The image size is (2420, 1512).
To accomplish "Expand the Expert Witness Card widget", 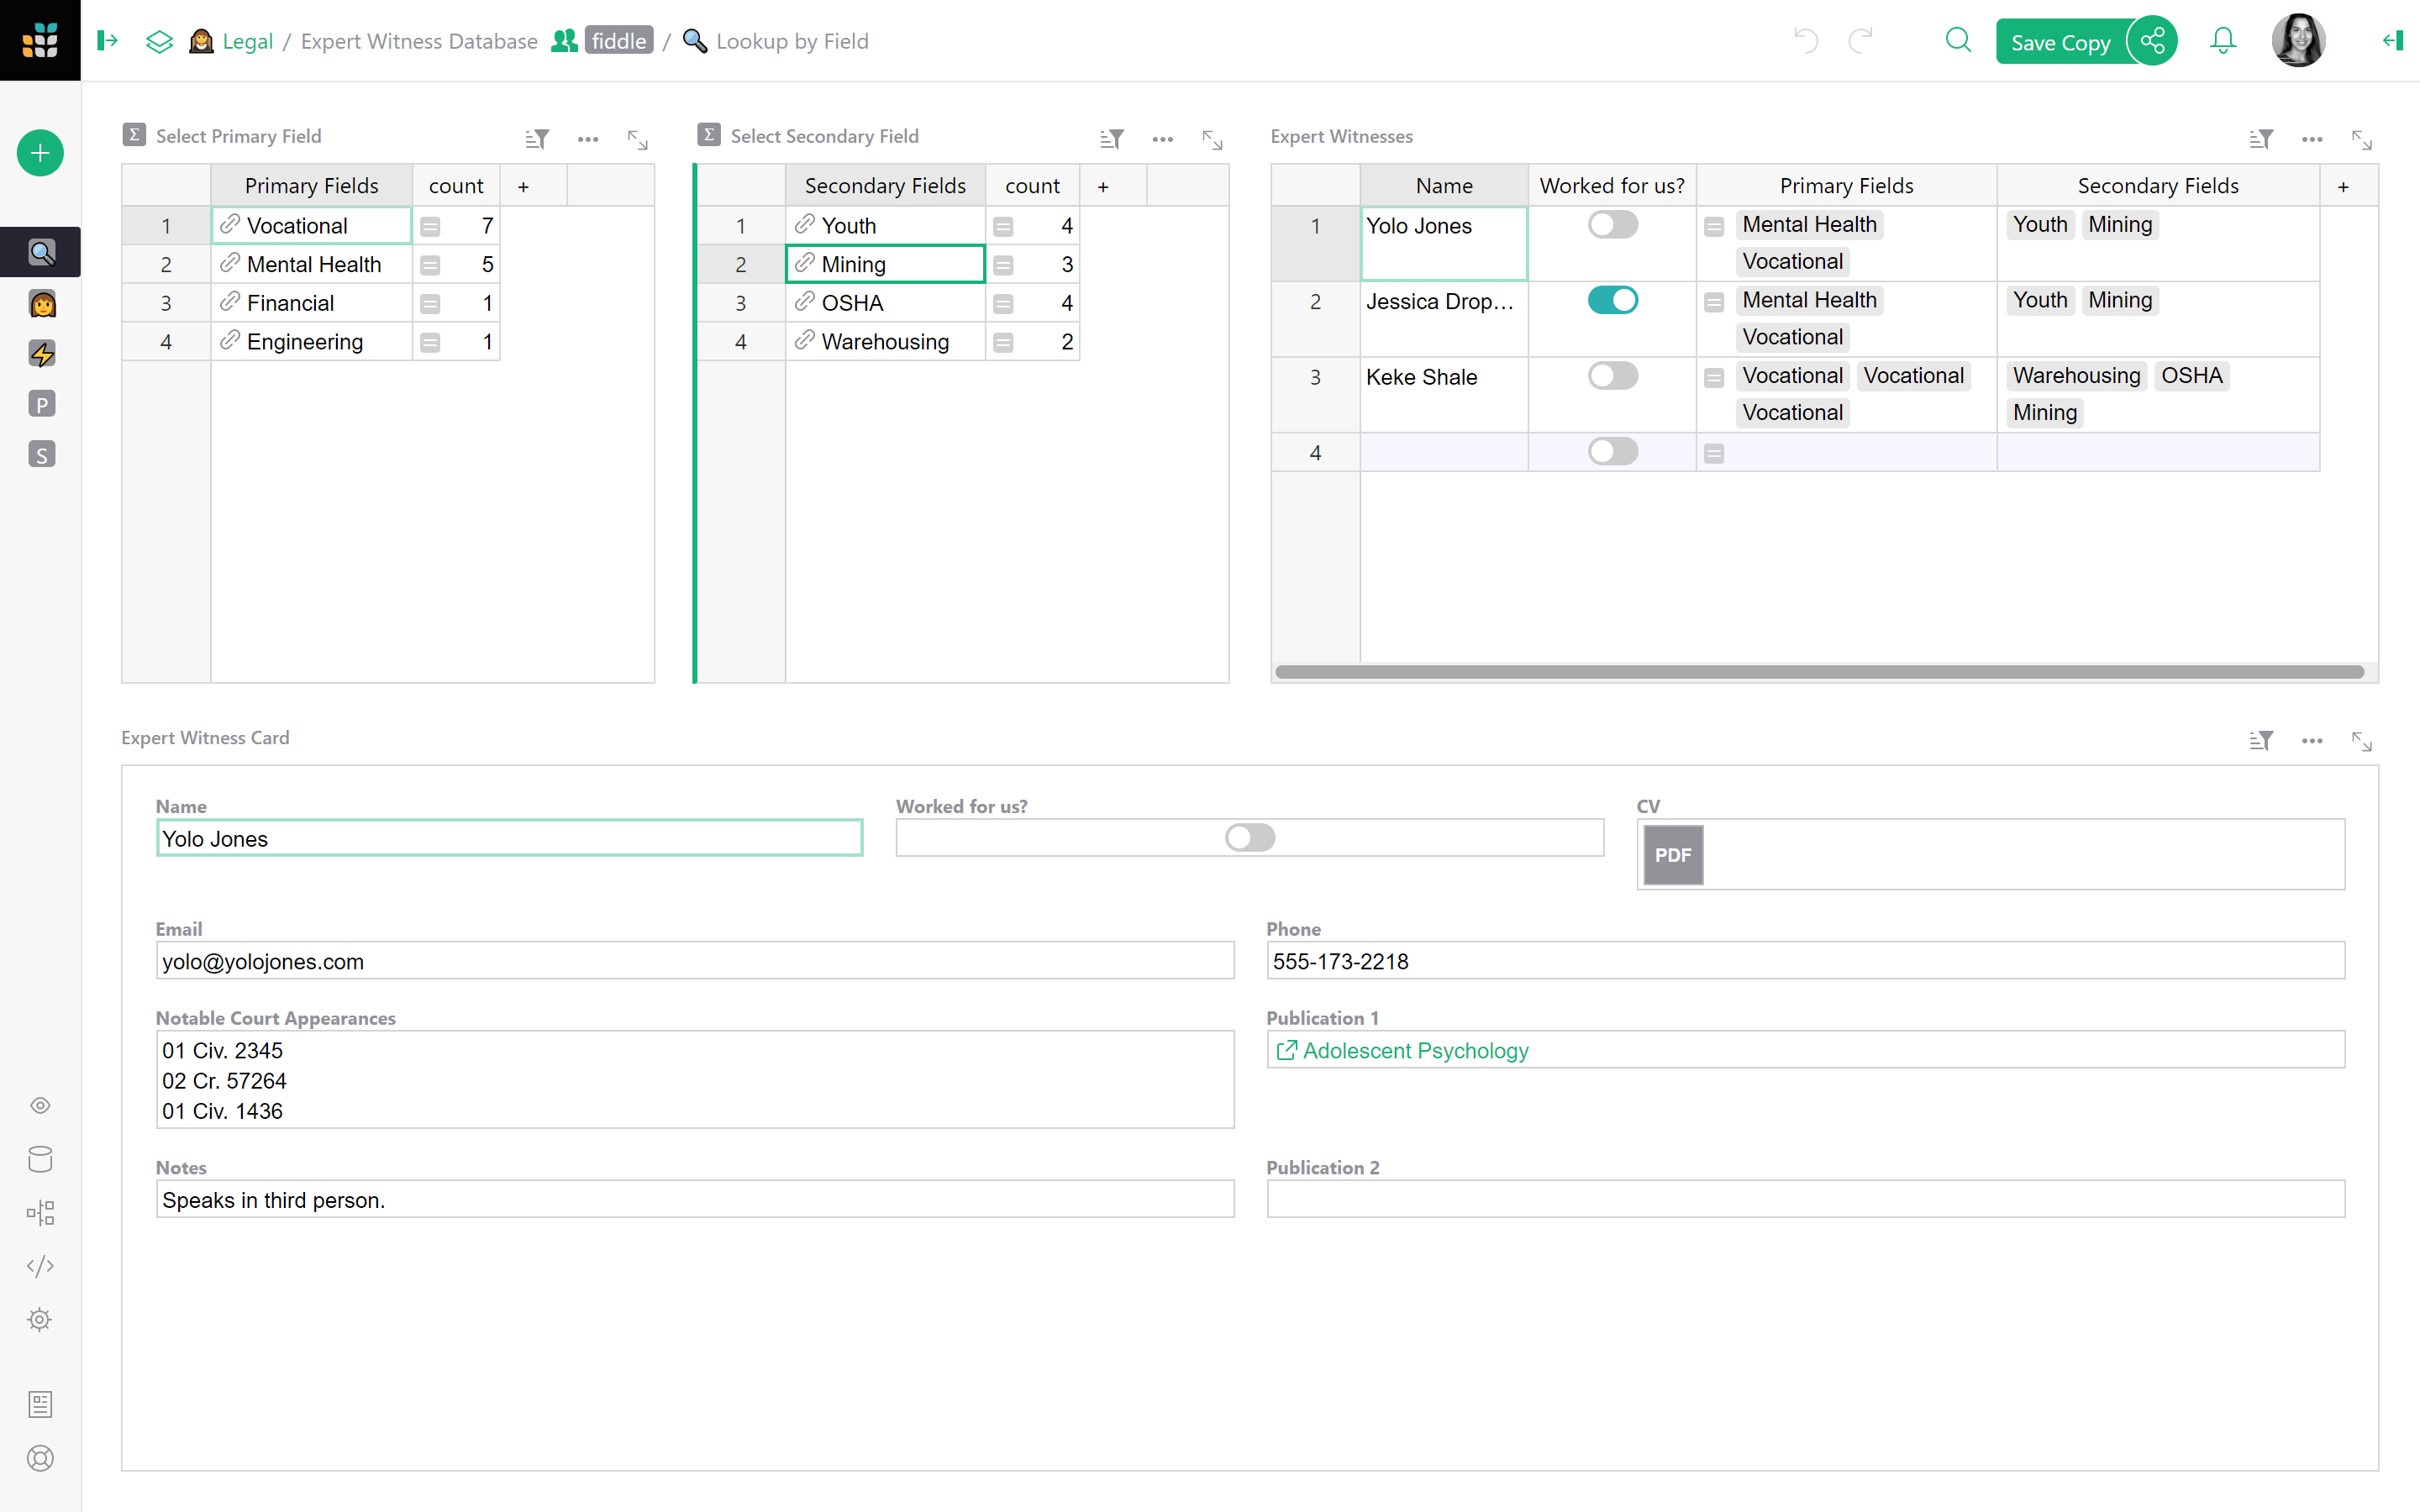I will (x=2361, y=741).
